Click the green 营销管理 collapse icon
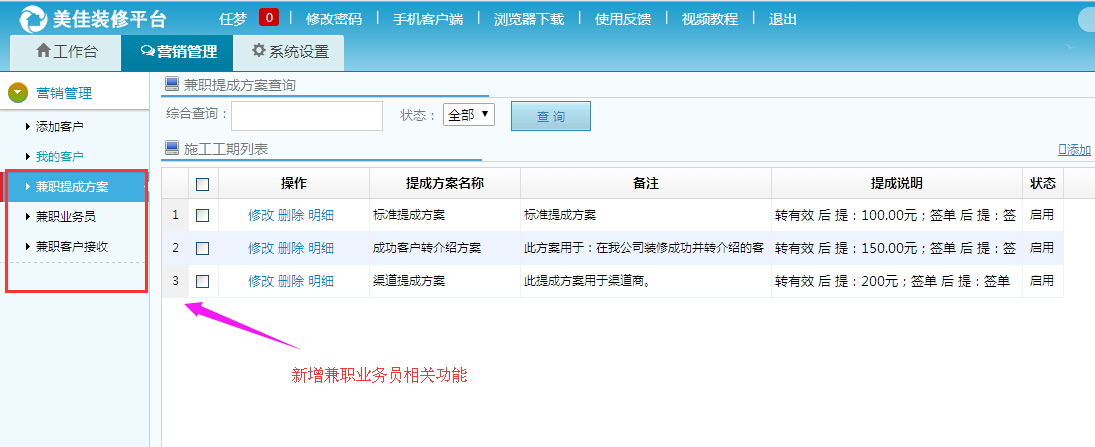The height and width of the screenshot is (447, 1095). (17, 93)
